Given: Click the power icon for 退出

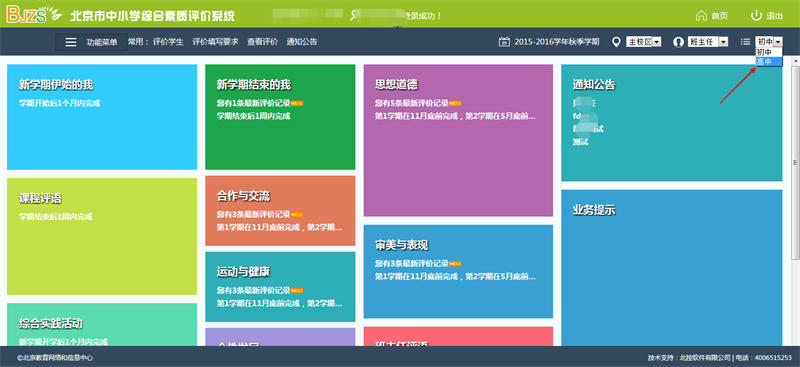Looking at the screenshot, I should (x=756, y=16).
